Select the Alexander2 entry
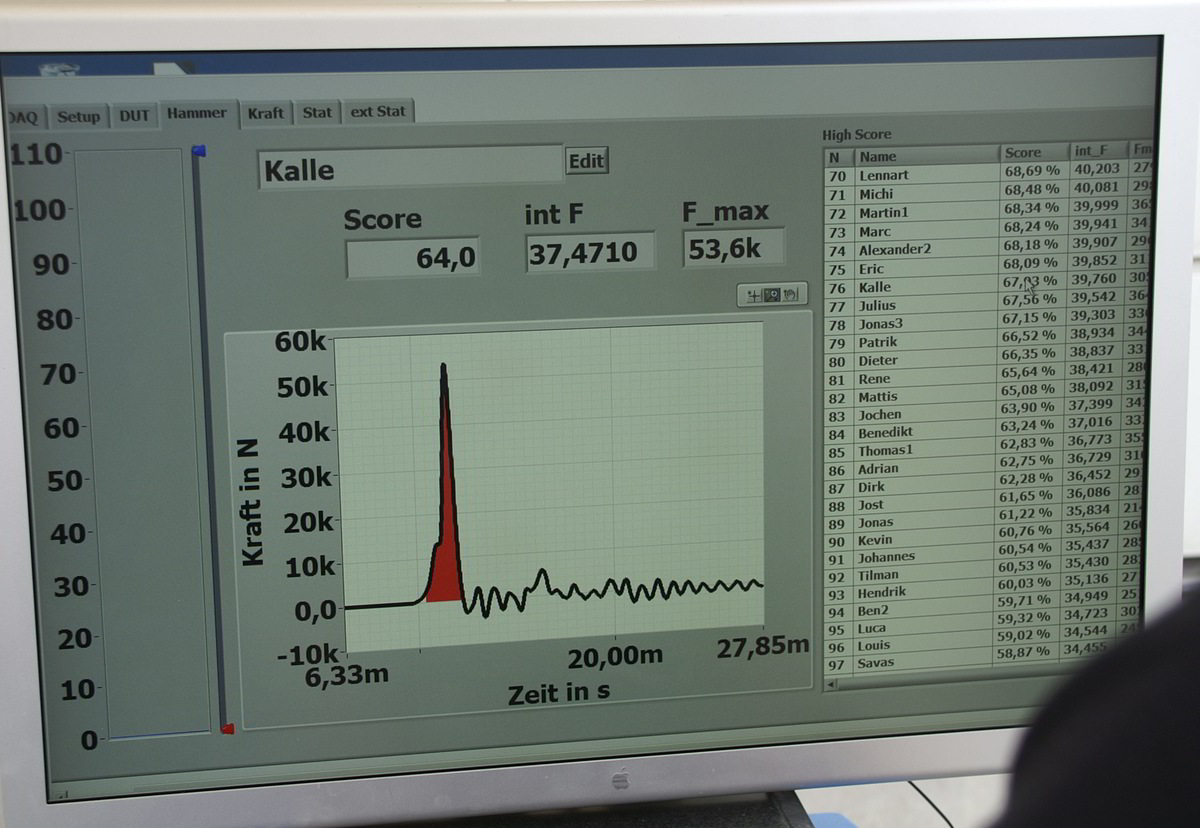The width and height of the screenshot is (1200, 828). [895, 250]
